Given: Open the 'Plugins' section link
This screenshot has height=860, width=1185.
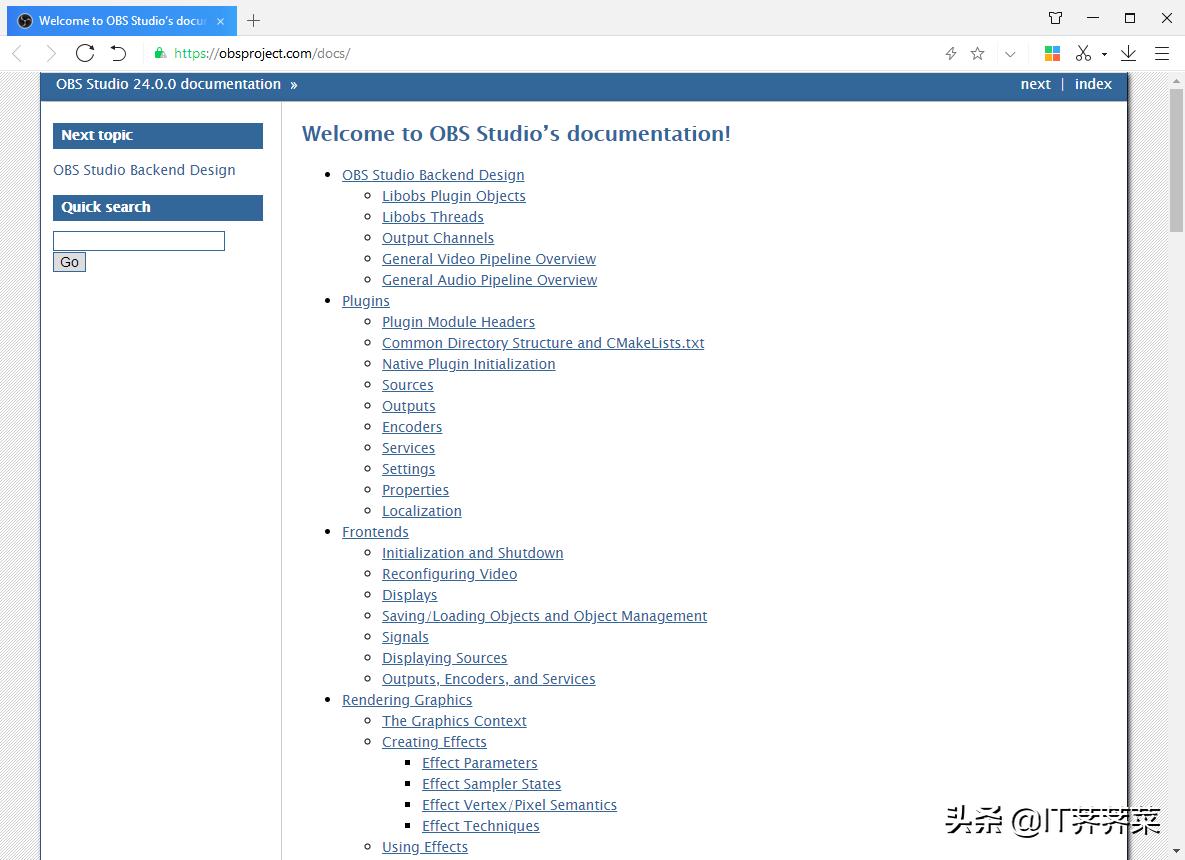Looking at the screenshot, I should [366, 301].
